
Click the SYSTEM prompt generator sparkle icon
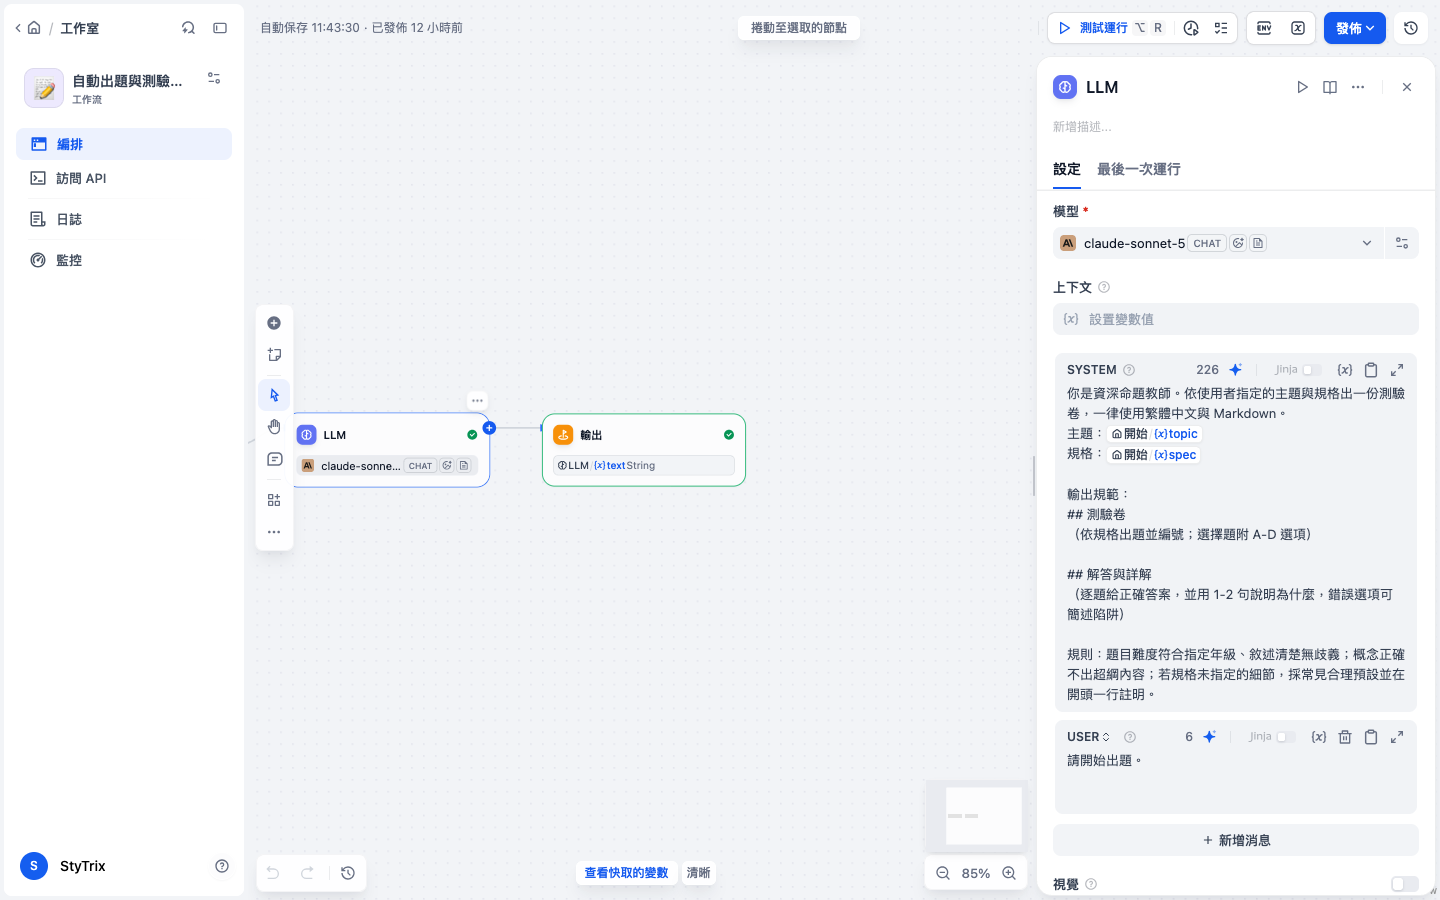click(x=1236, y=369)
